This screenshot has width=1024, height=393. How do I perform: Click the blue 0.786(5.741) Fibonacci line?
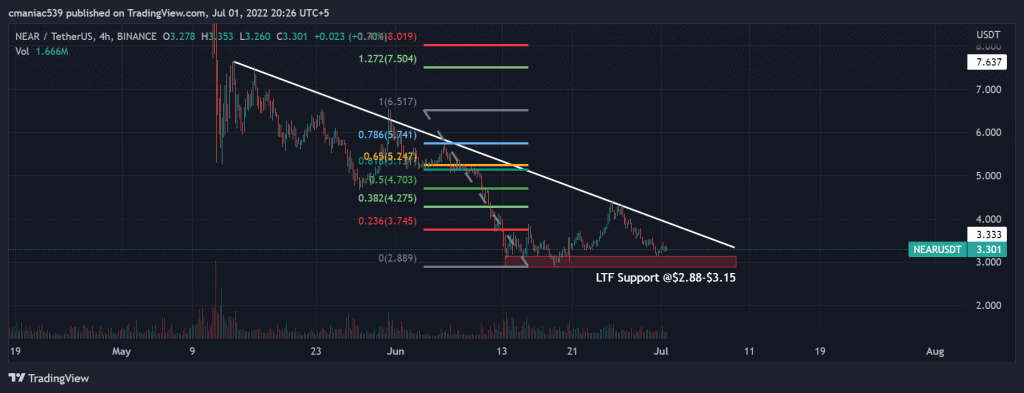click(475, 143)
